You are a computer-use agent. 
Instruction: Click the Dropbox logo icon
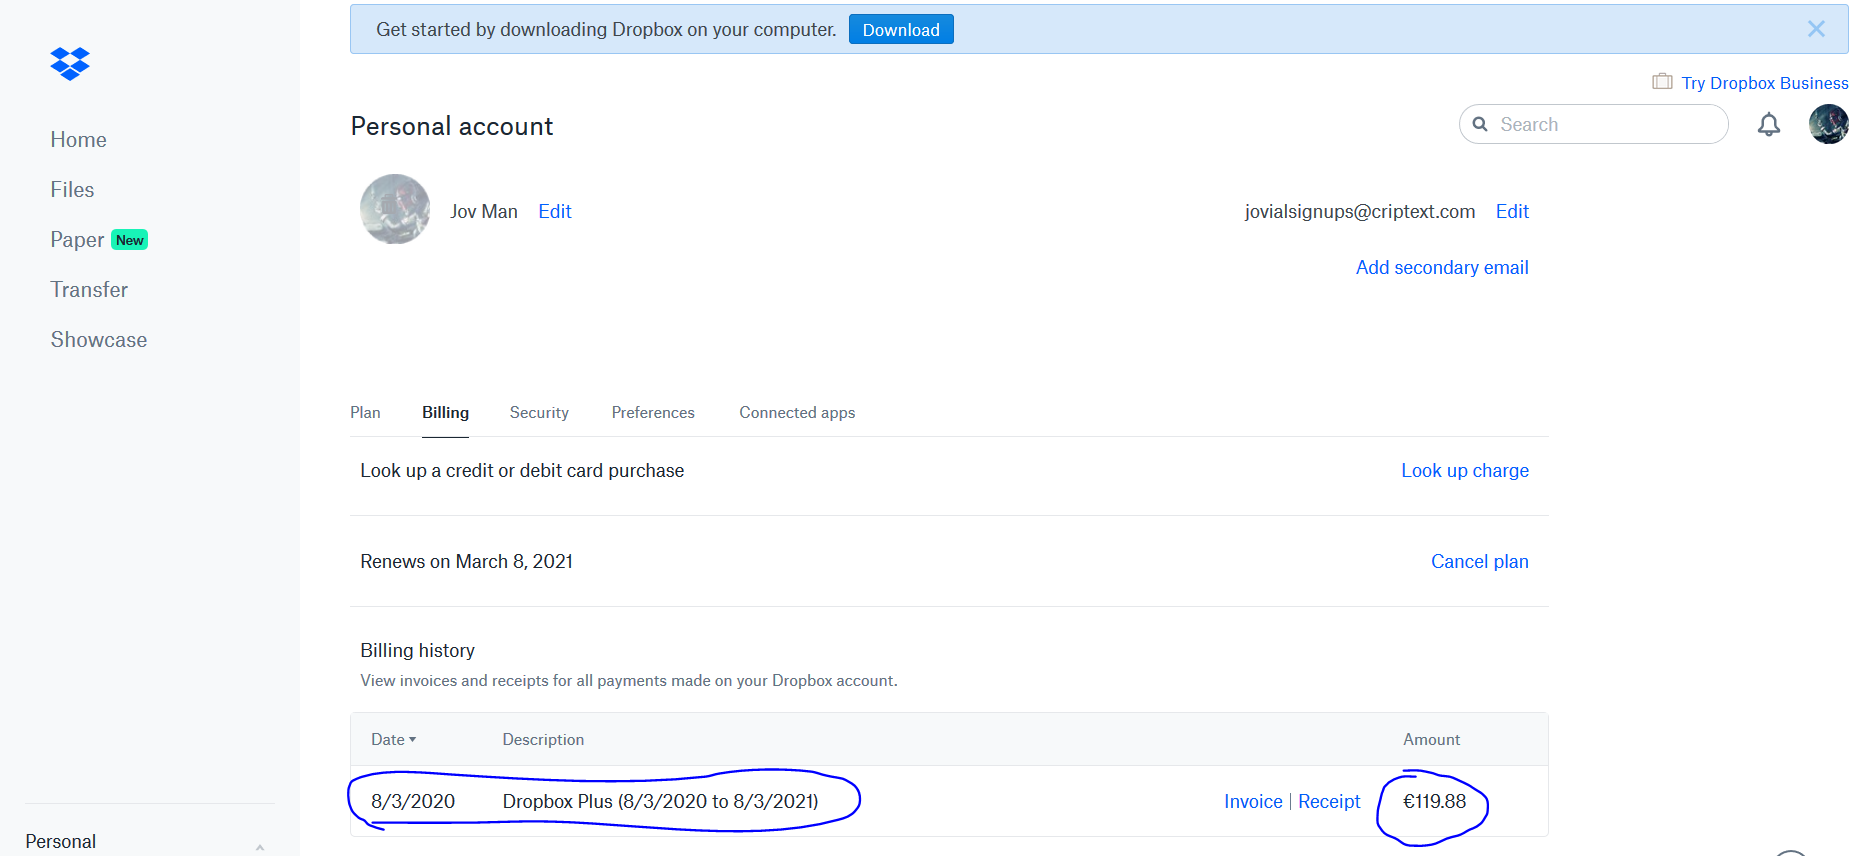(70, 64)
